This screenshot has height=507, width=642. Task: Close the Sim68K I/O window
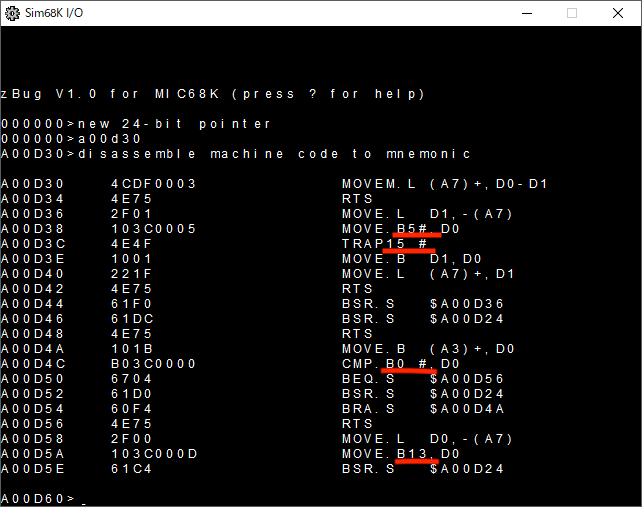point(618,13)
